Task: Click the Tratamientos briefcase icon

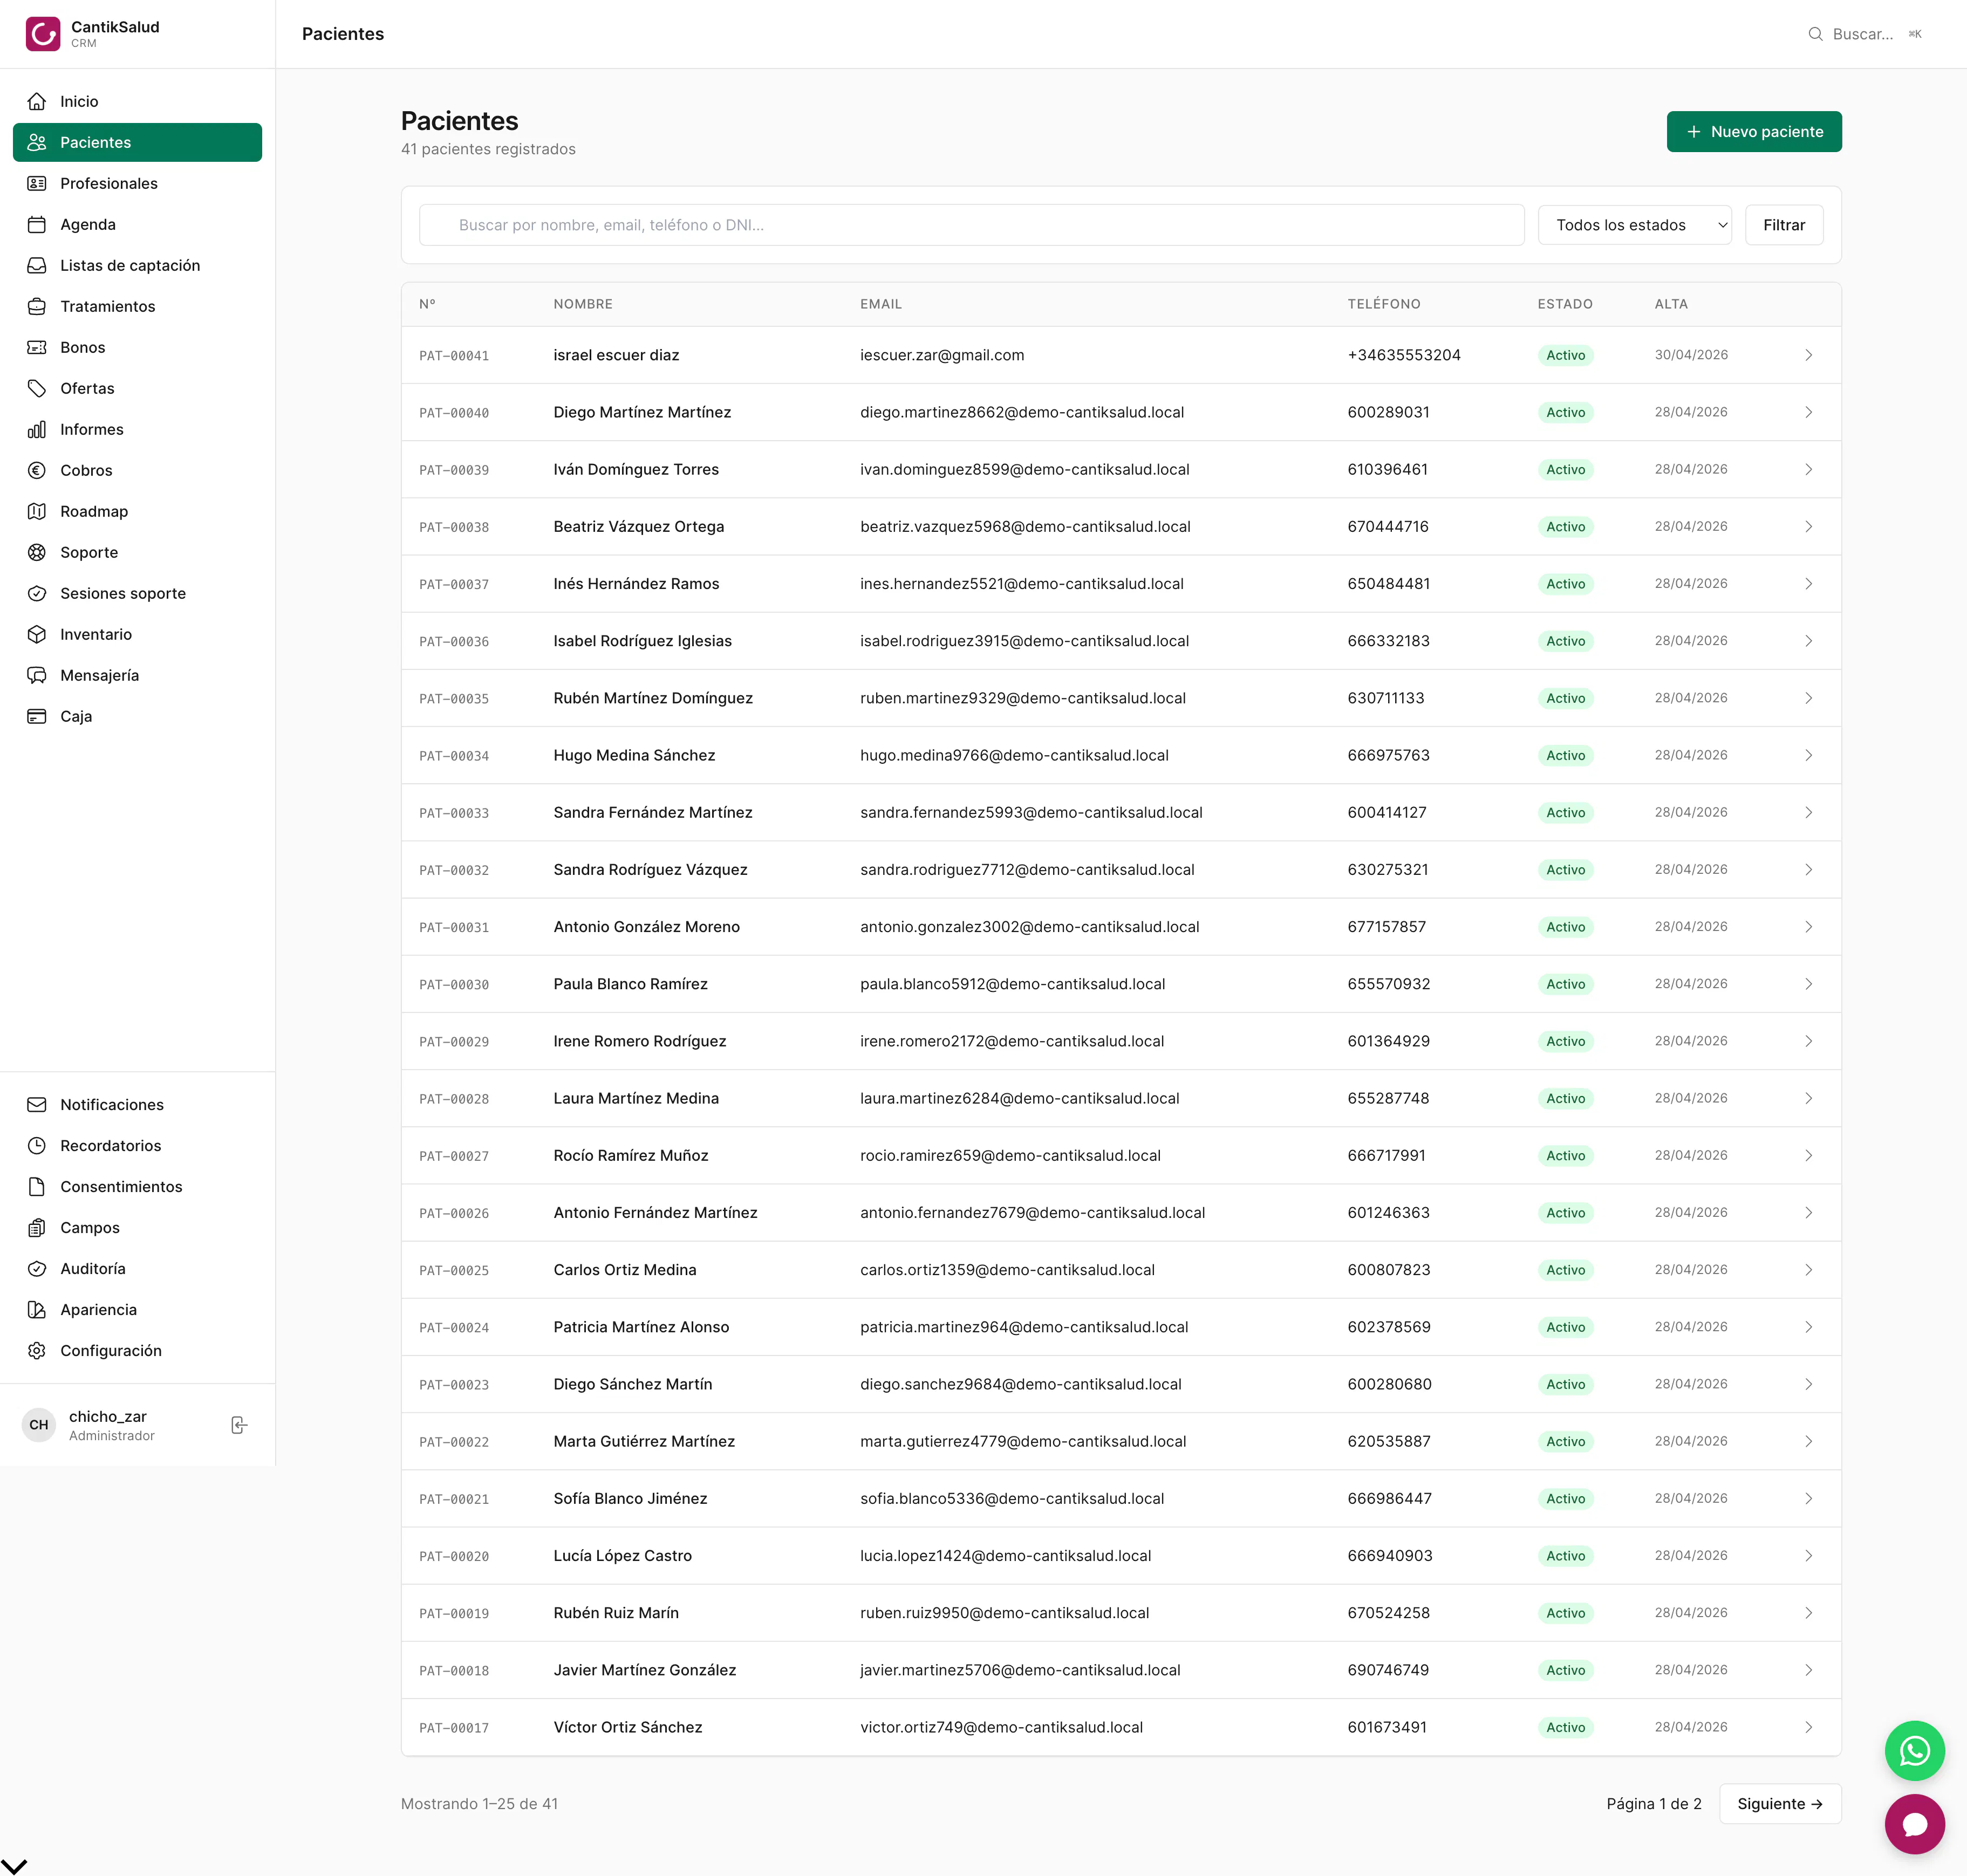Action: point(37,306)
